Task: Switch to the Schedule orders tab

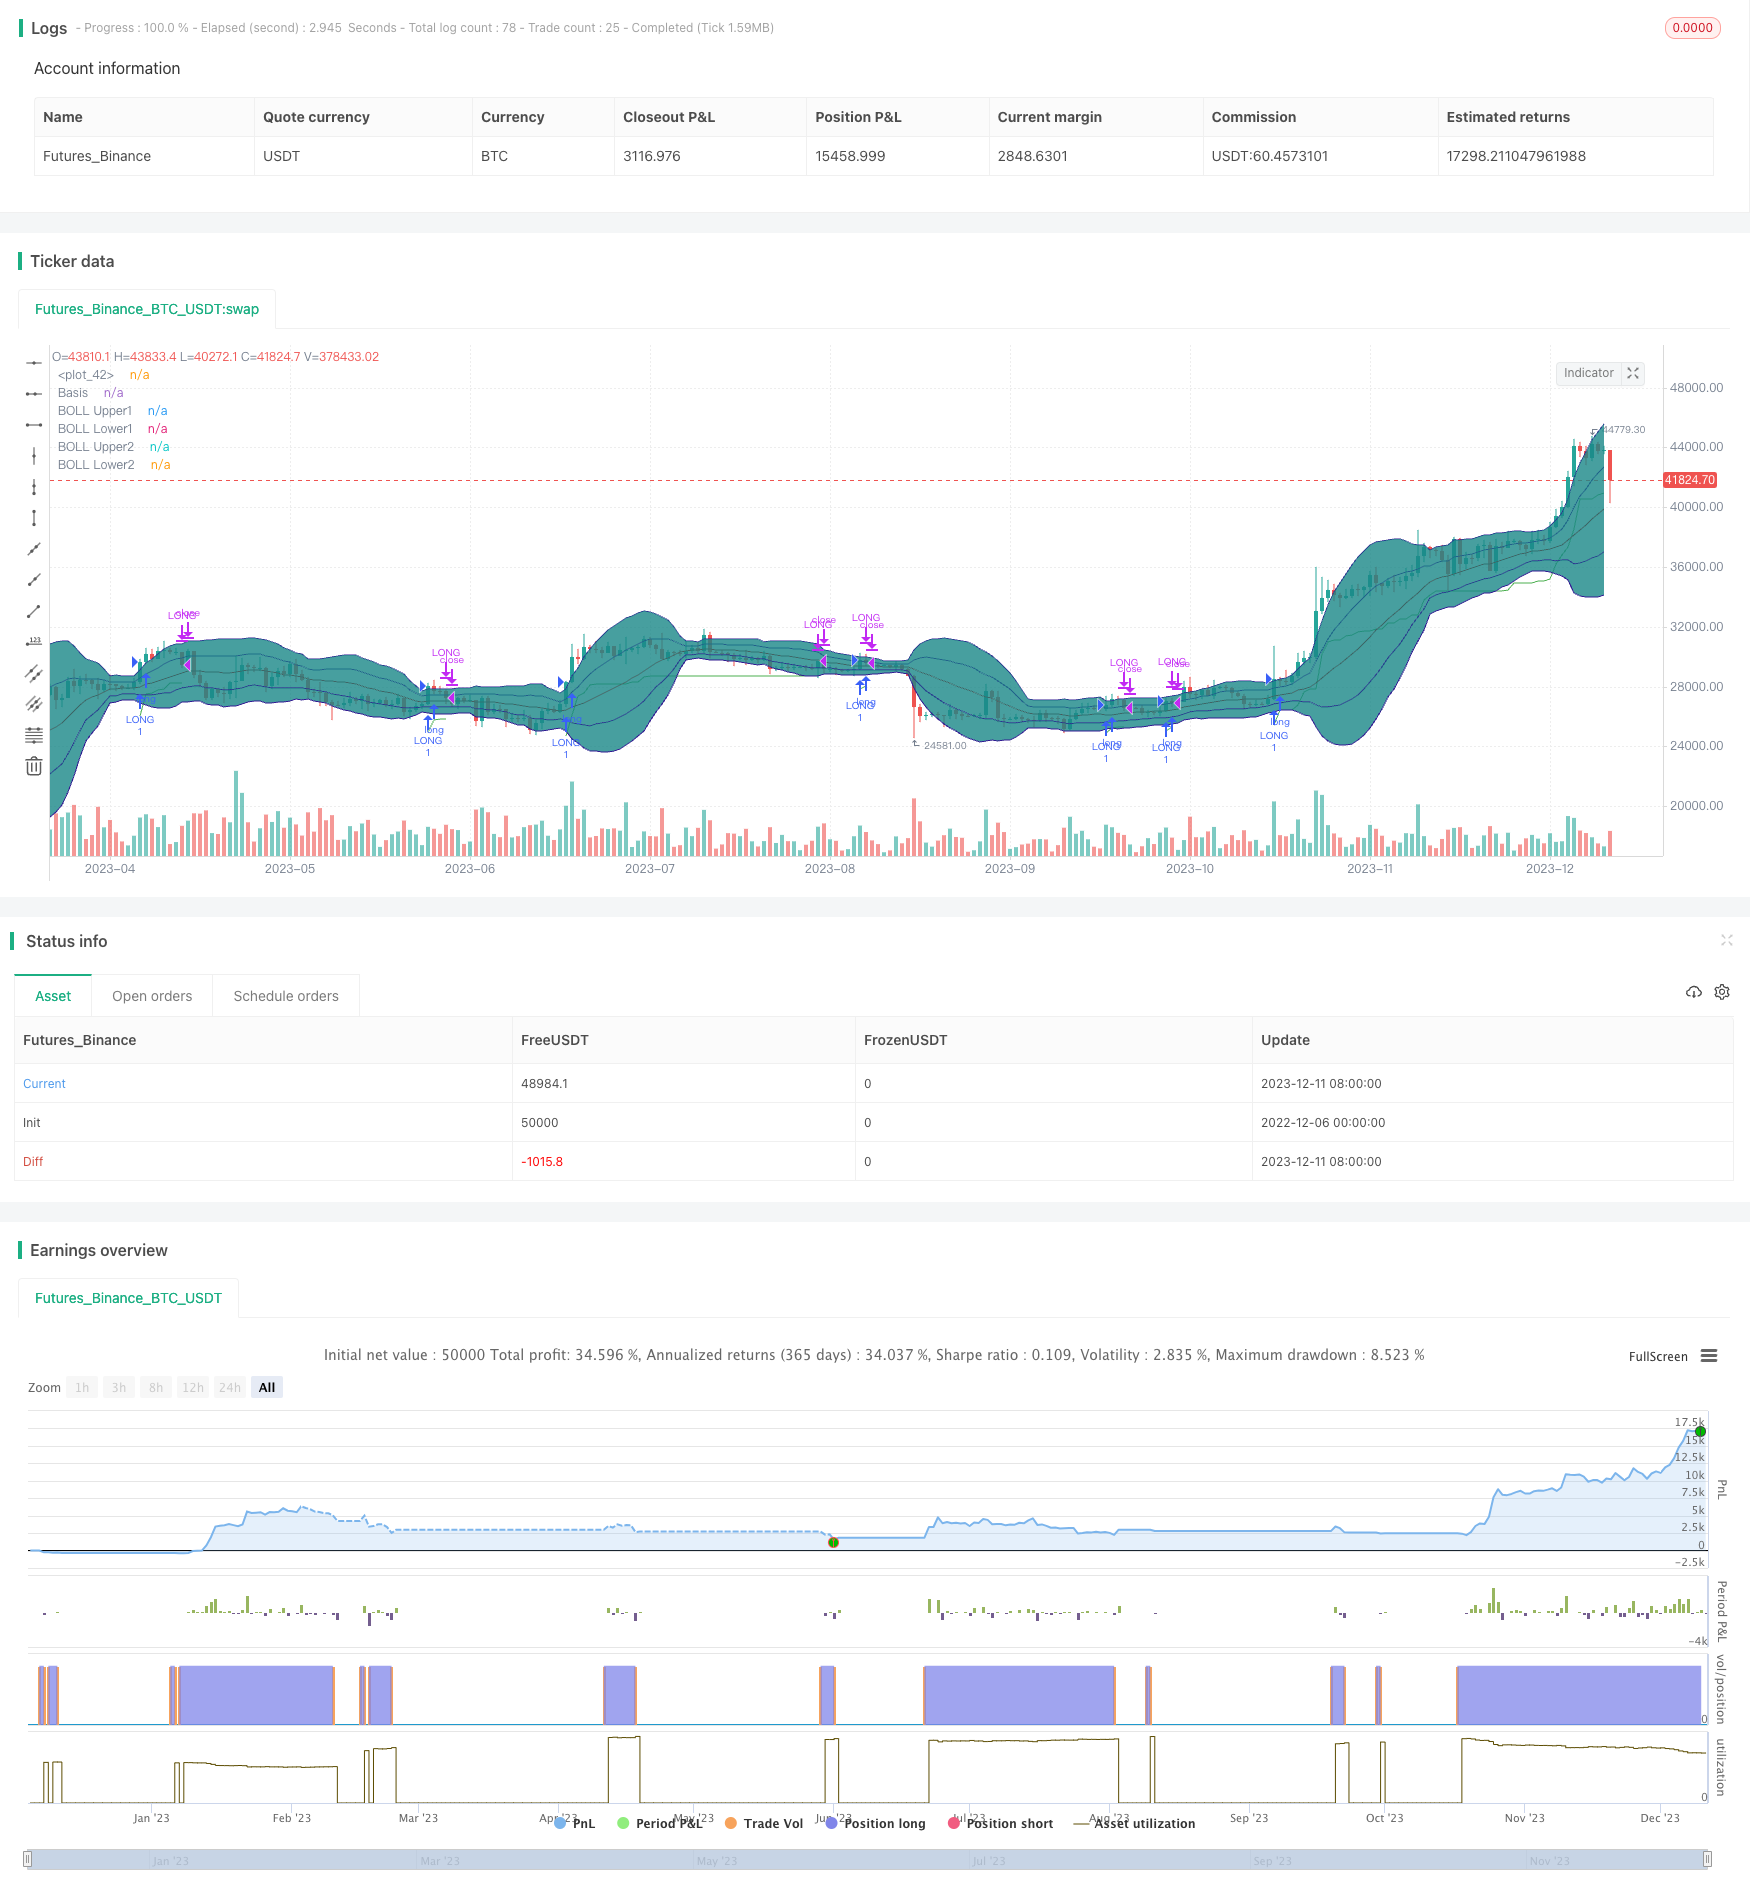Action: tap(286, 996)
